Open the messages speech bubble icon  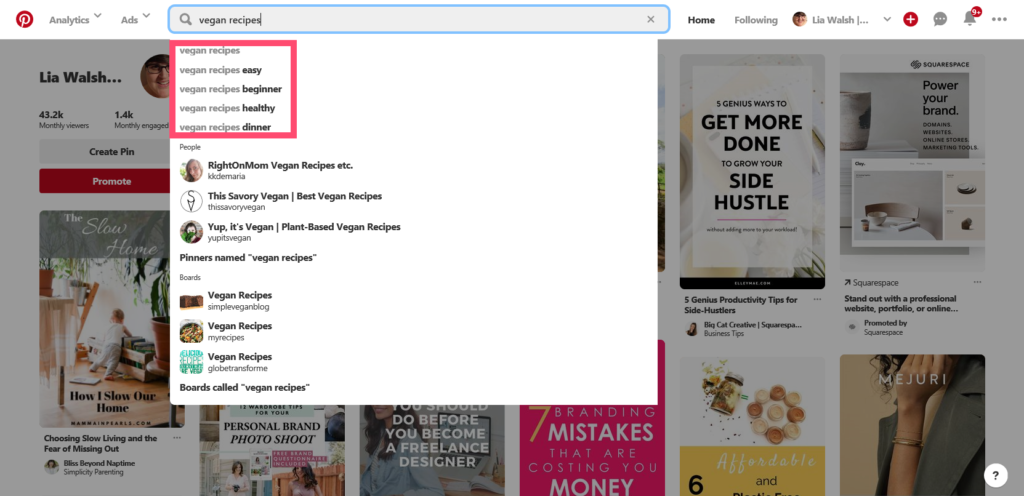(940, 20)
